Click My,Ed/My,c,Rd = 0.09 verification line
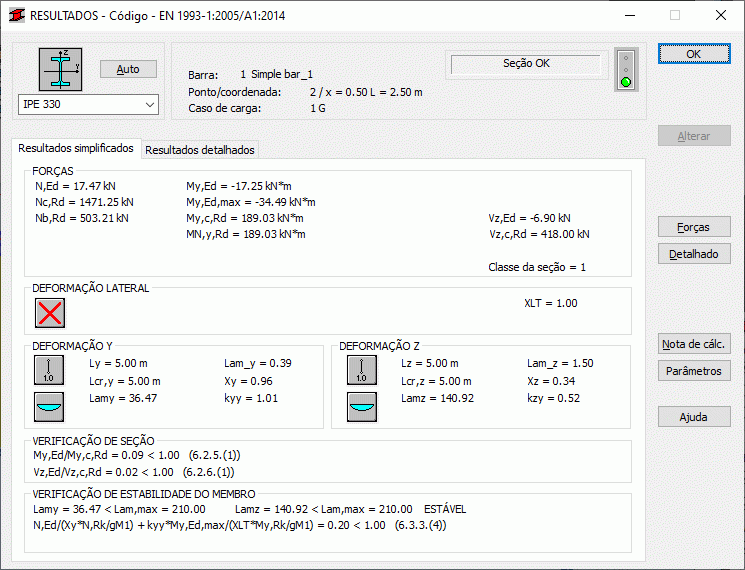 click(137, 456)
